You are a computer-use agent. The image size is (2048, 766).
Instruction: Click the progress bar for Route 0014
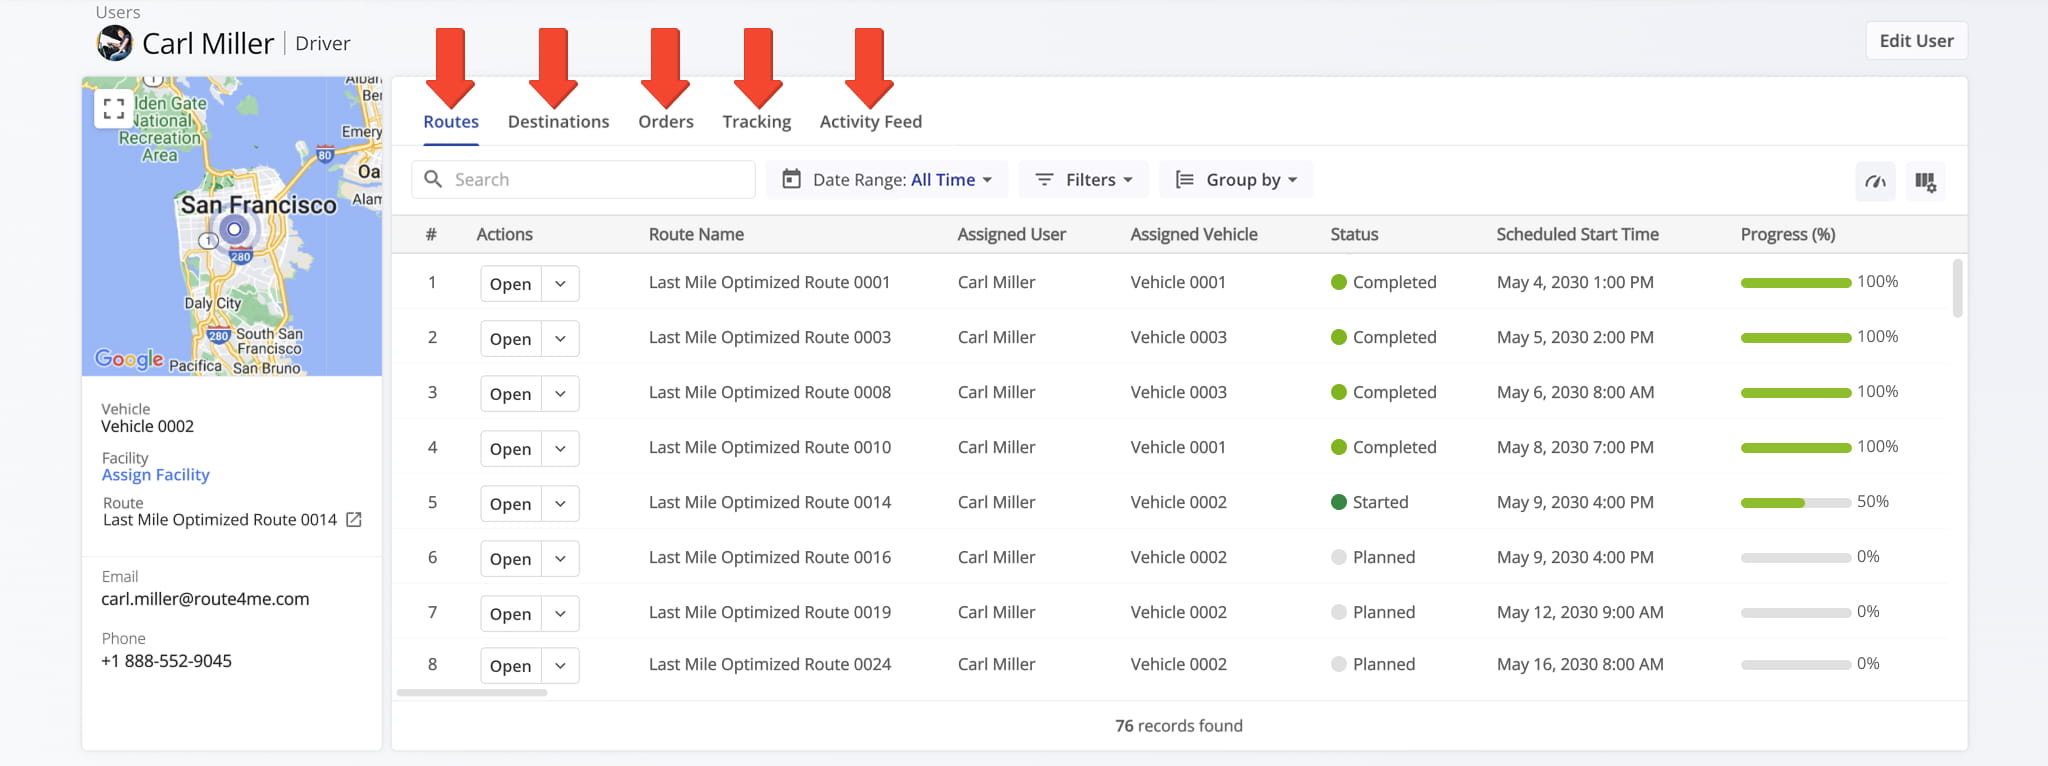point(1795,503)
